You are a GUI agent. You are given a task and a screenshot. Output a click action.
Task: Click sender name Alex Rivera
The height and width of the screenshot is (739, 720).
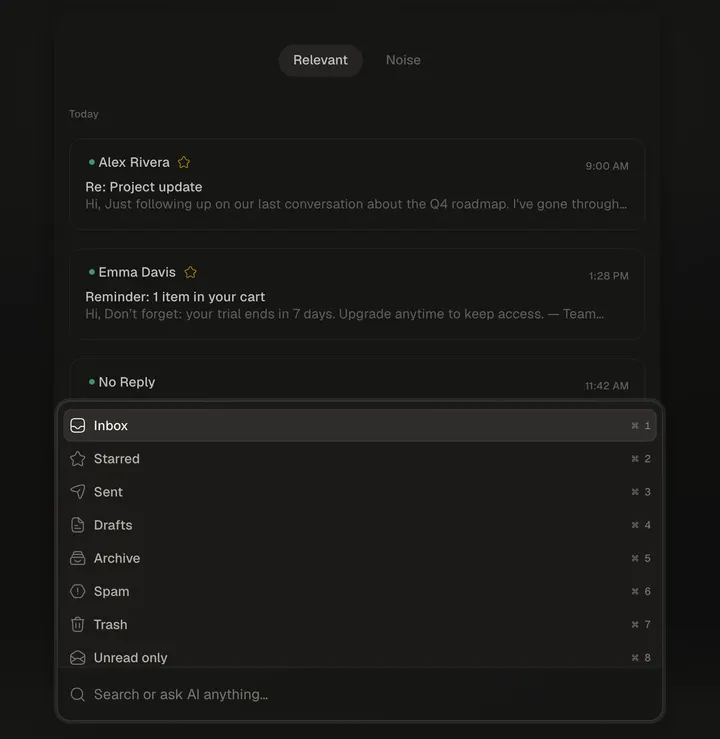click(x=134, y=162)
